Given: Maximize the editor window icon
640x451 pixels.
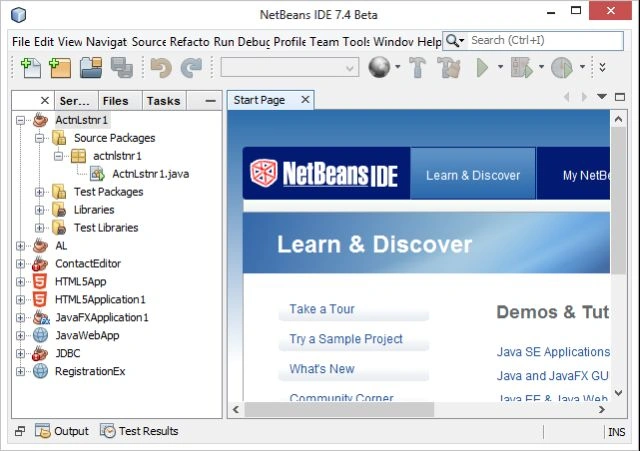Looking at the screenshot, I should [620, 97].
